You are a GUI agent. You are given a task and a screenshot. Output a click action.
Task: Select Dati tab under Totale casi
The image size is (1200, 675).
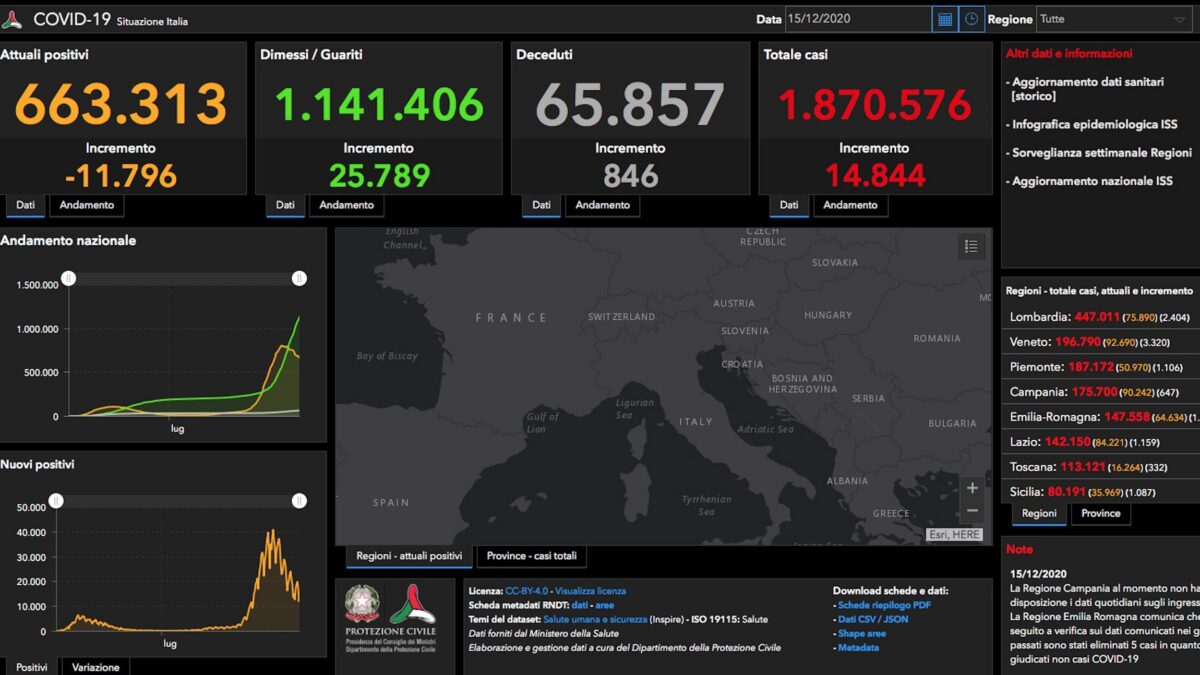tap(789, 205)
